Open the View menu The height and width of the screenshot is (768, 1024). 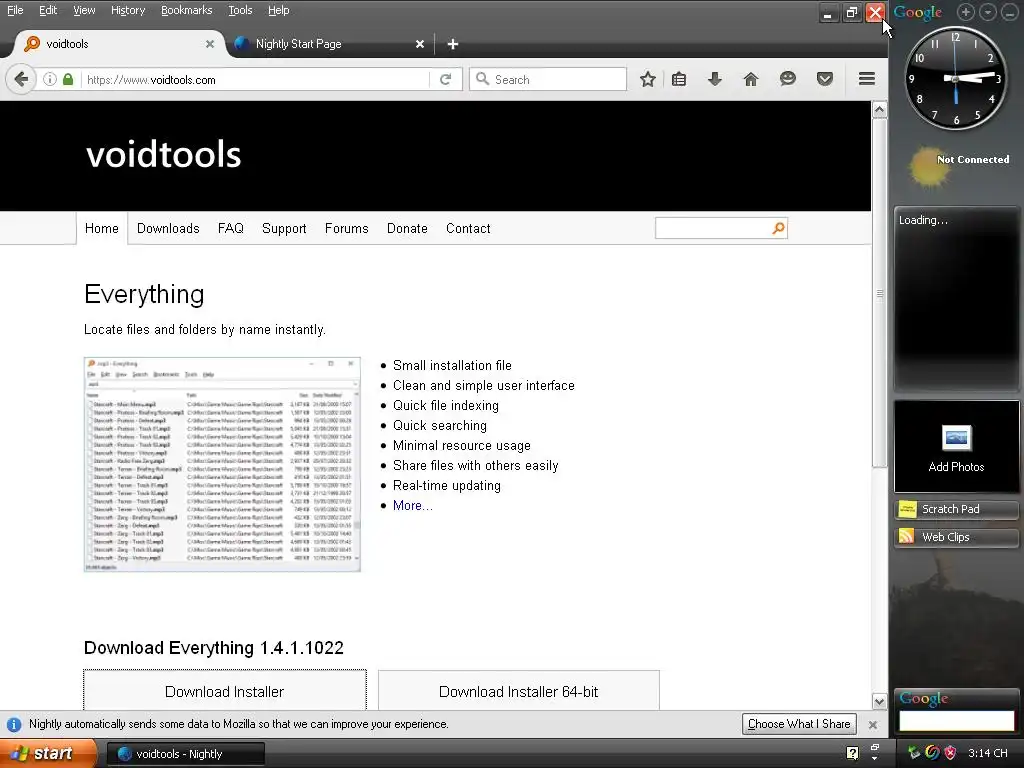click(x=84, y=10)
